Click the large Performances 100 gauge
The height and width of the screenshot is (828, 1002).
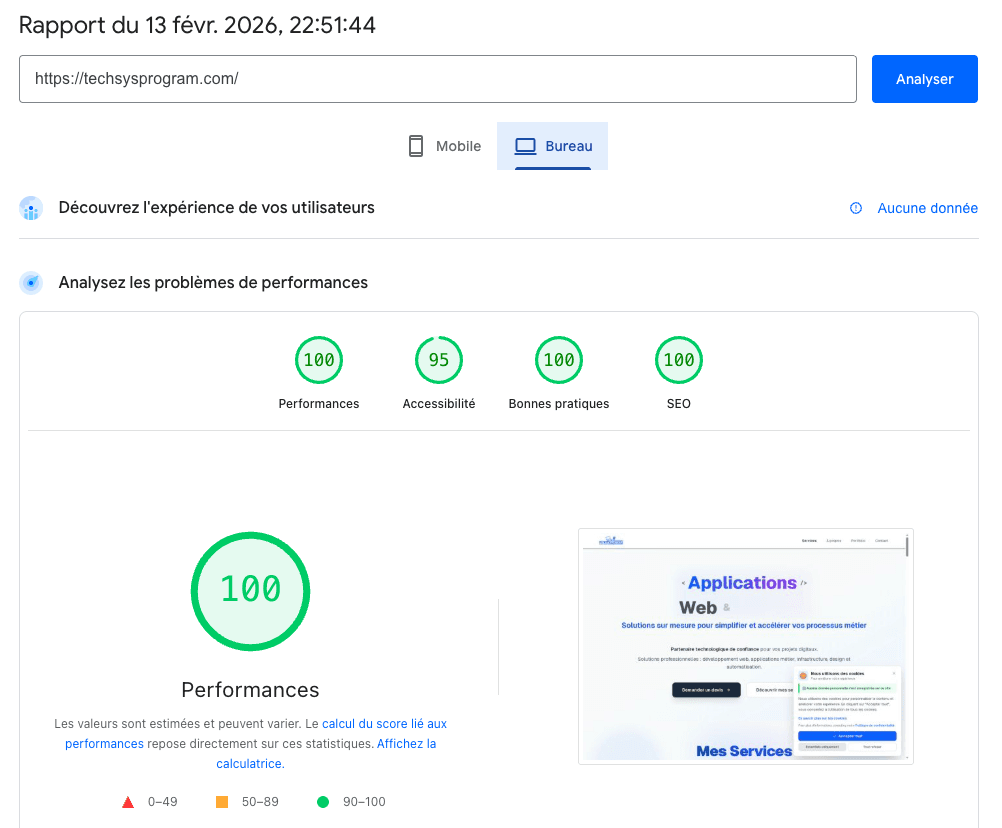pos(249,591)
